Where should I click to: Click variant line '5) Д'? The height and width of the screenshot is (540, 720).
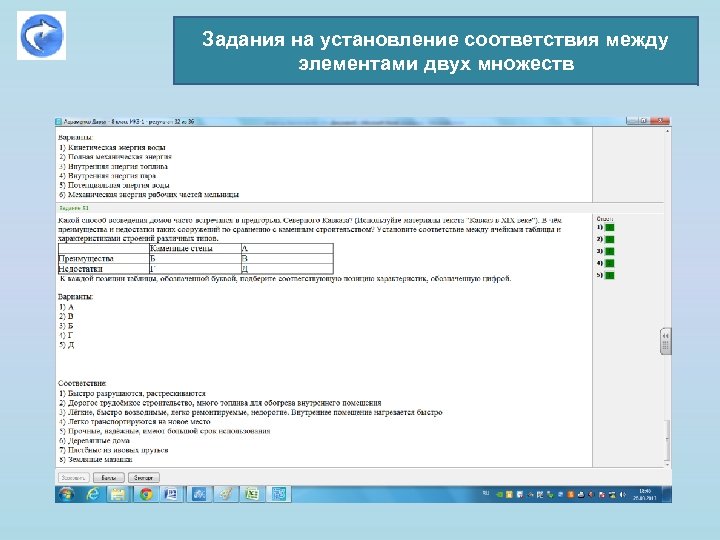coord(66,345)
